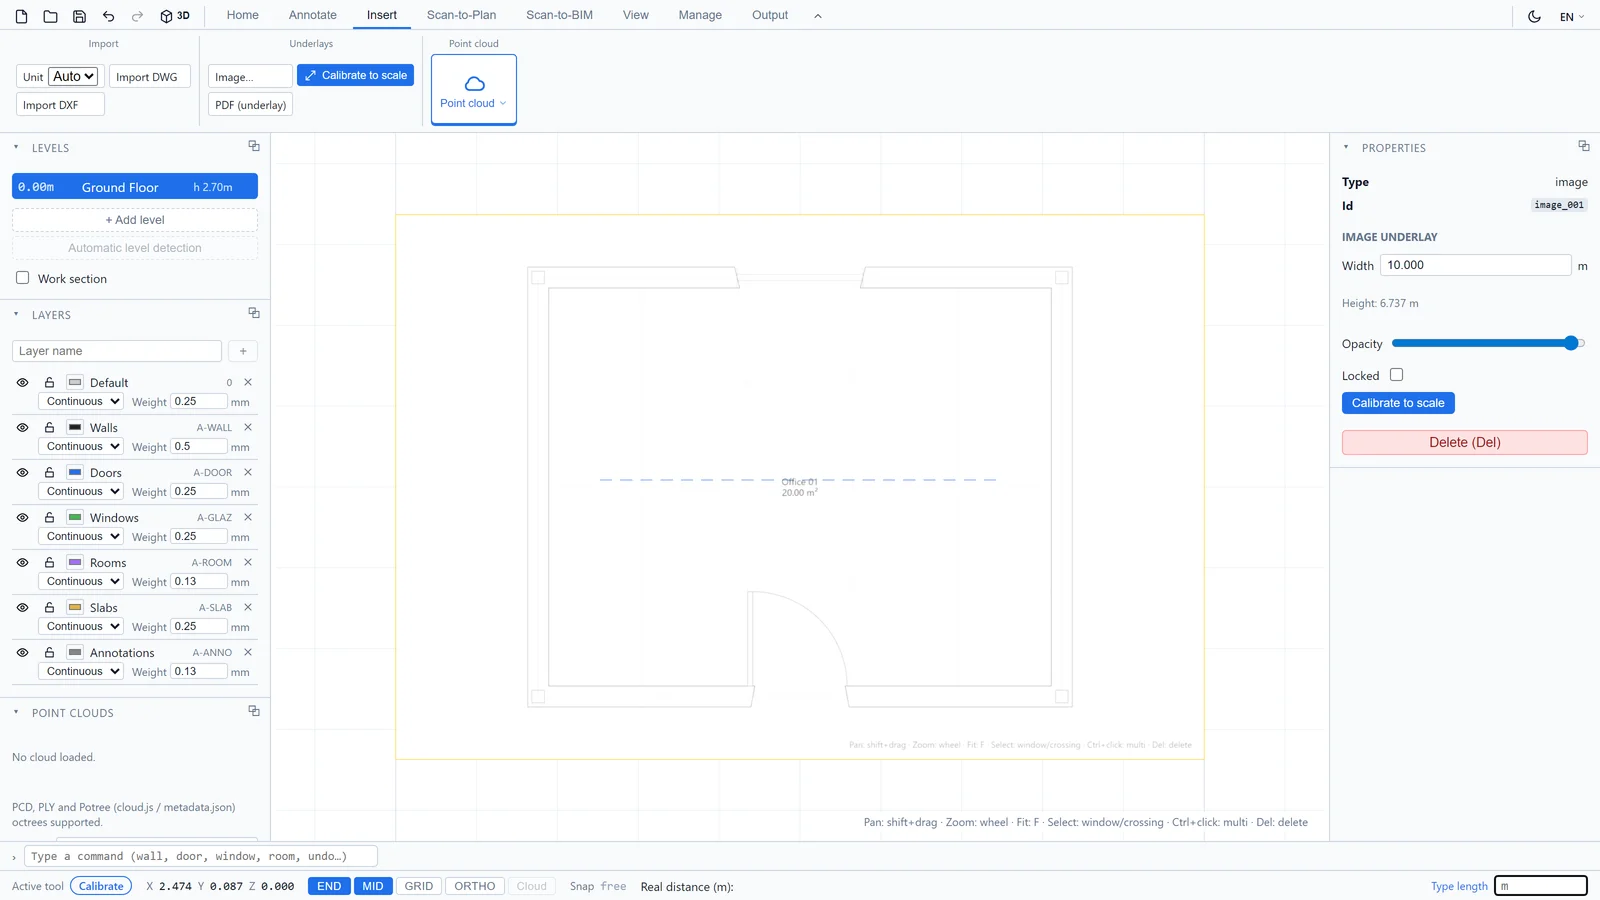Viewport: 1600px width, 900px height.
Task: Delete the Doors layer
Action: pyautogui.click(x=248, y=472)
